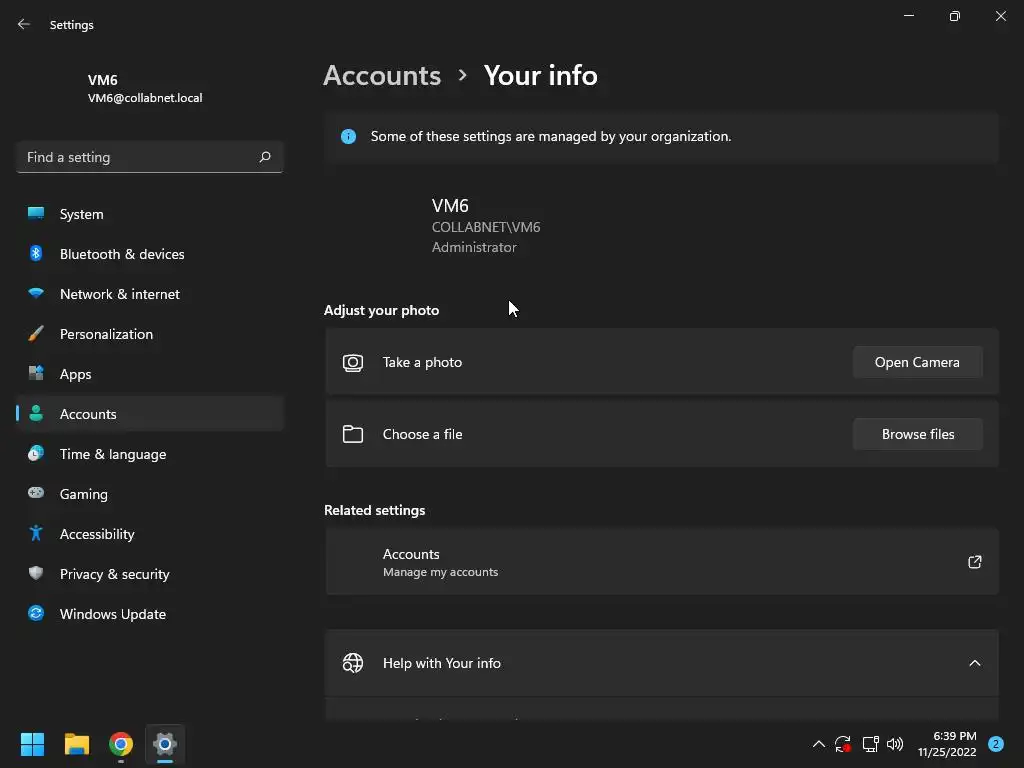Show hidden icons in system tray
The width and height of the screenshot is (1024, 768).
click(818, 744)
